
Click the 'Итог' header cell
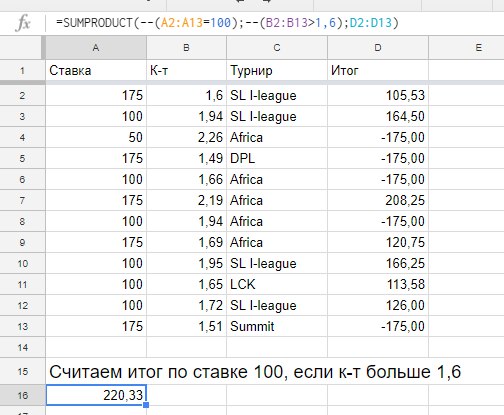pyautogui.click(x=378, y=71)
